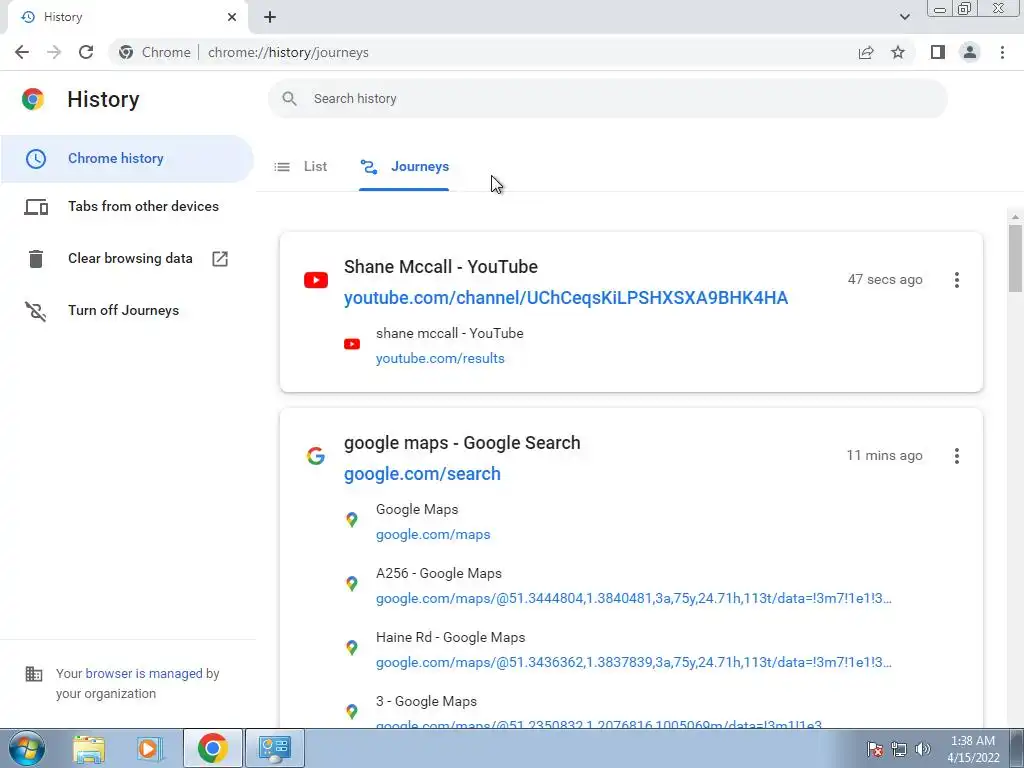Click Maps pin icon beside 3 - Google Maps

(352, 712)
